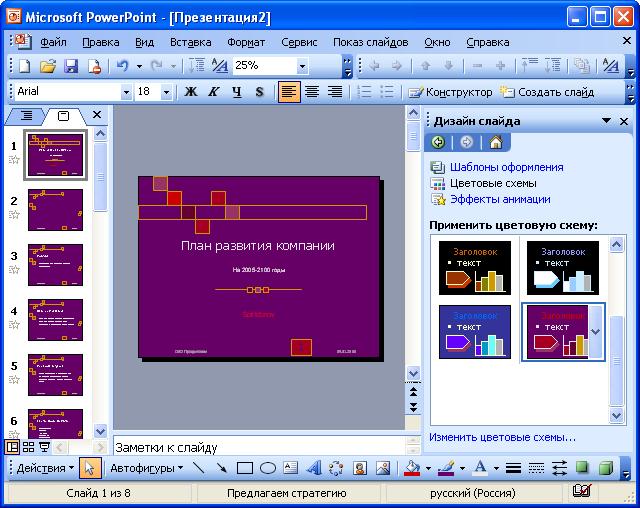Switch to the Outline tab

click(26, 116)
